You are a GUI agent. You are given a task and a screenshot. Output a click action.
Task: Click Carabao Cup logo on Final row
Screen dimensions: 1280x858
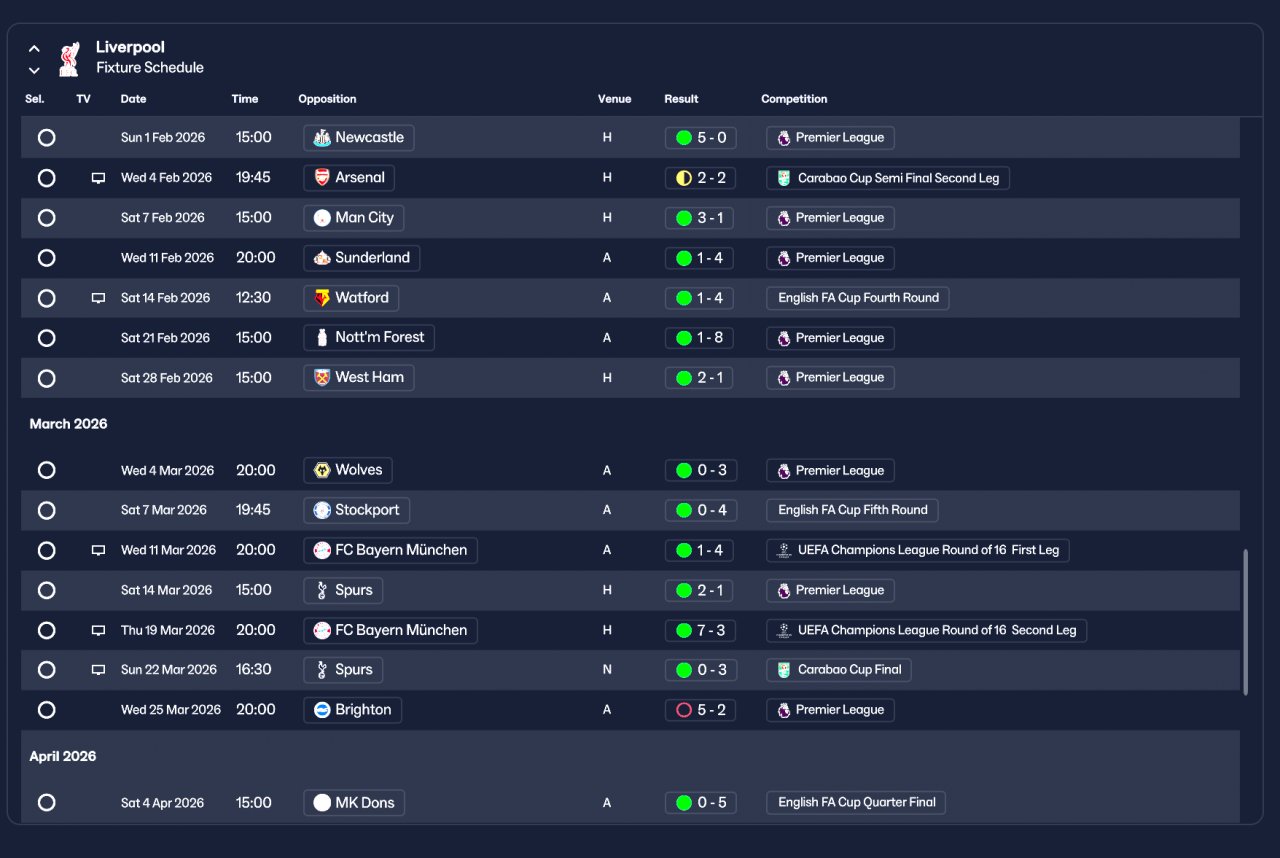click(784, 670)
